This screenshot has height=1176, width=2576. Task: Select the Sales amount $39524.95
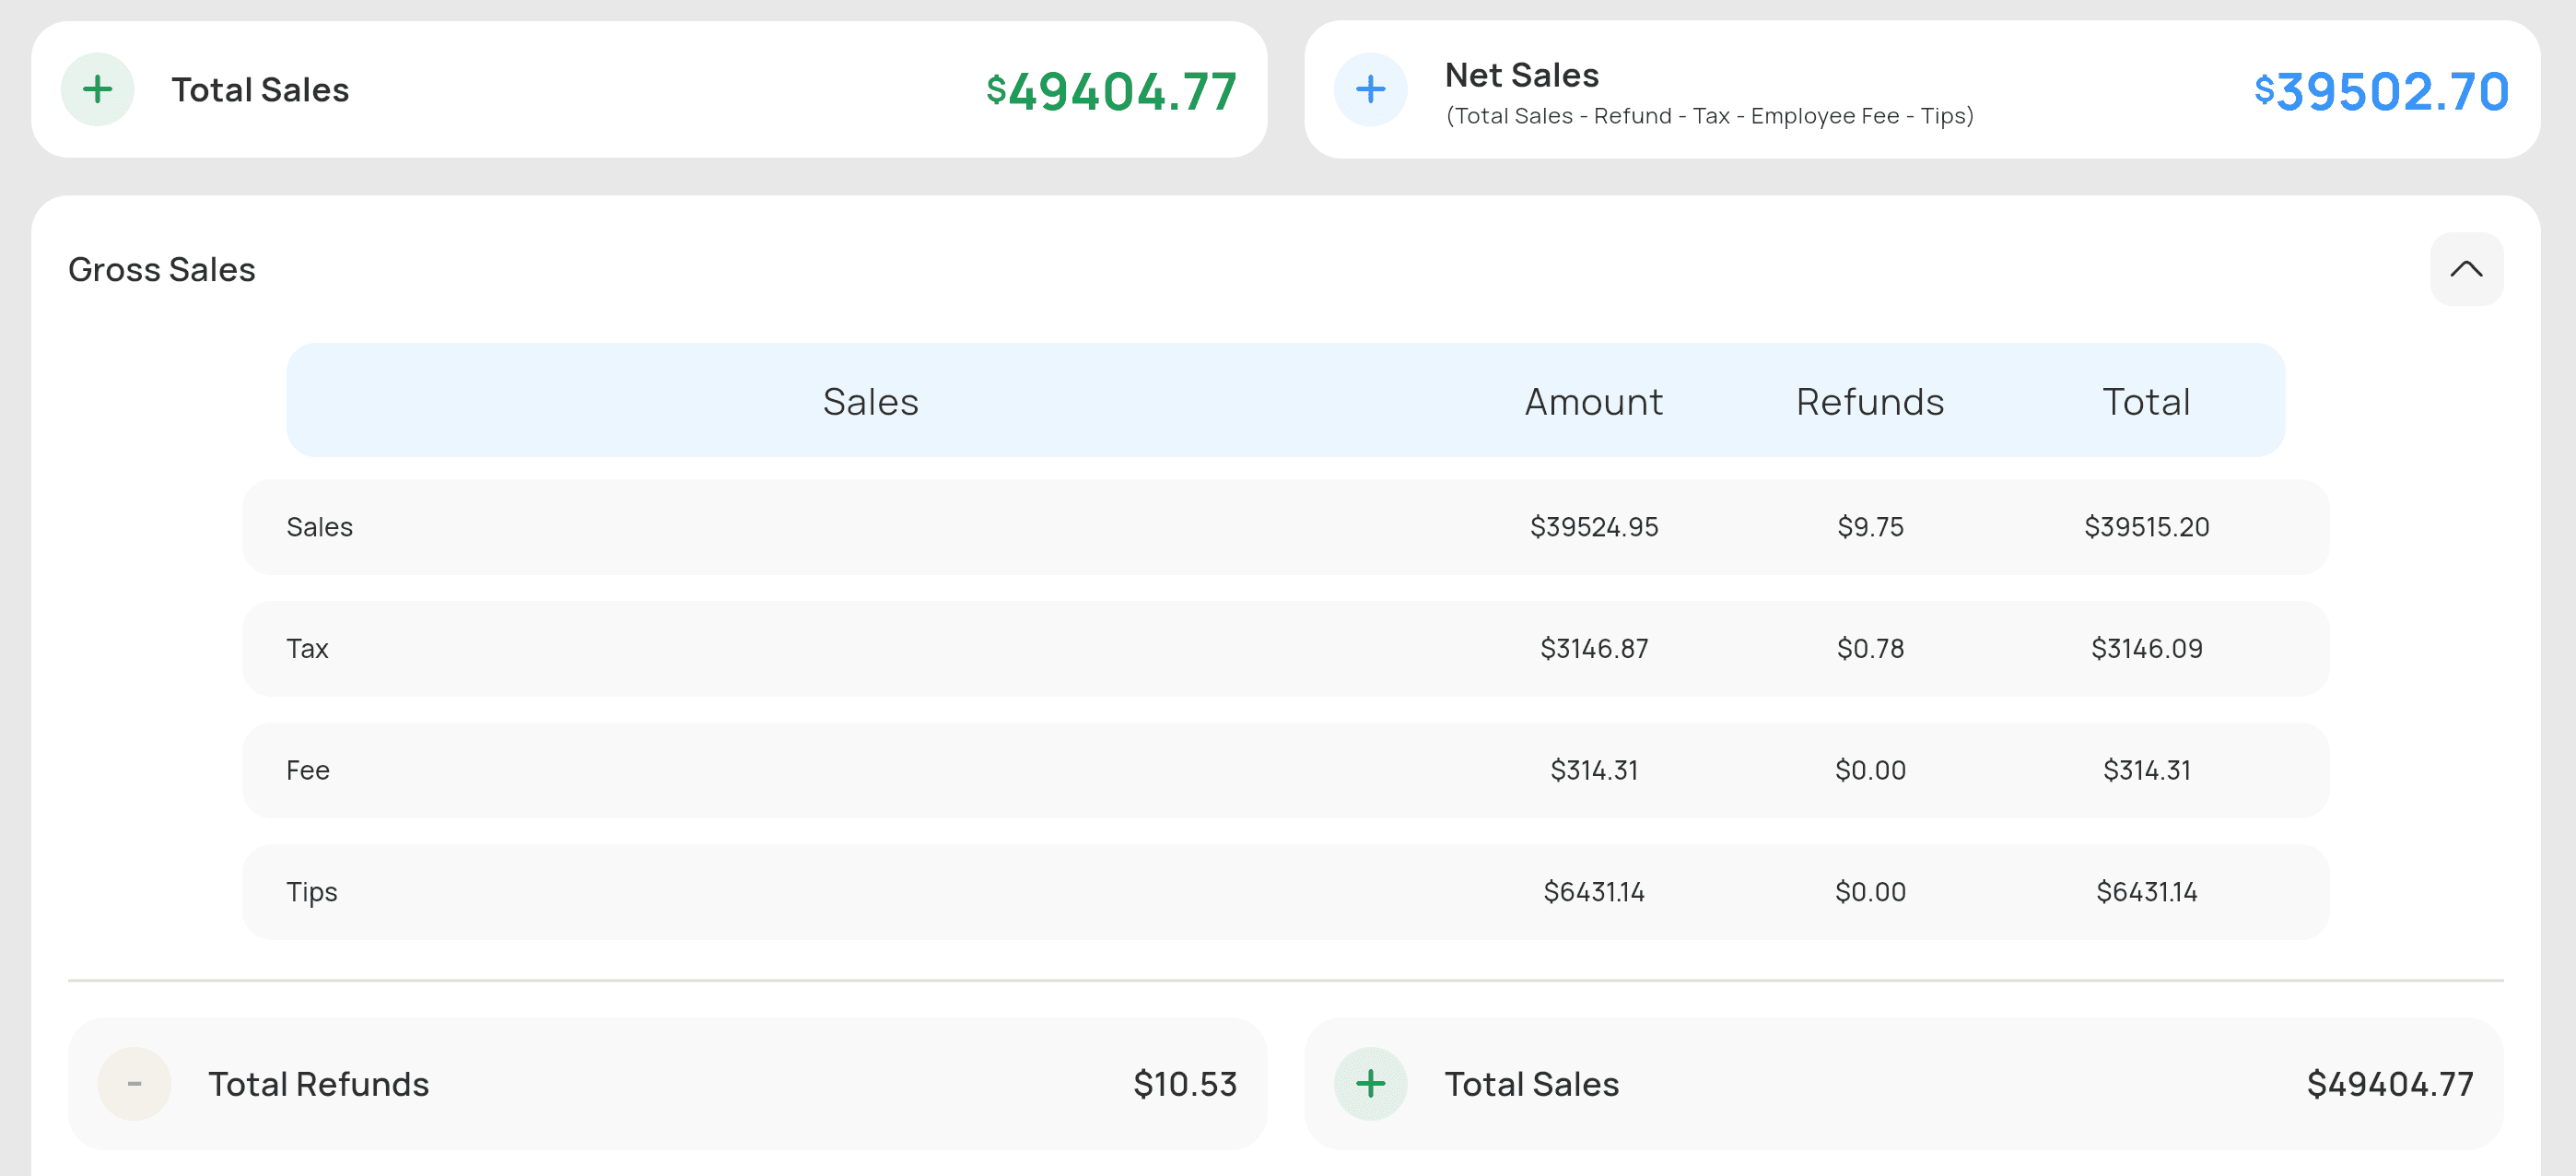pyautogui.click(x=1593, y=527)
